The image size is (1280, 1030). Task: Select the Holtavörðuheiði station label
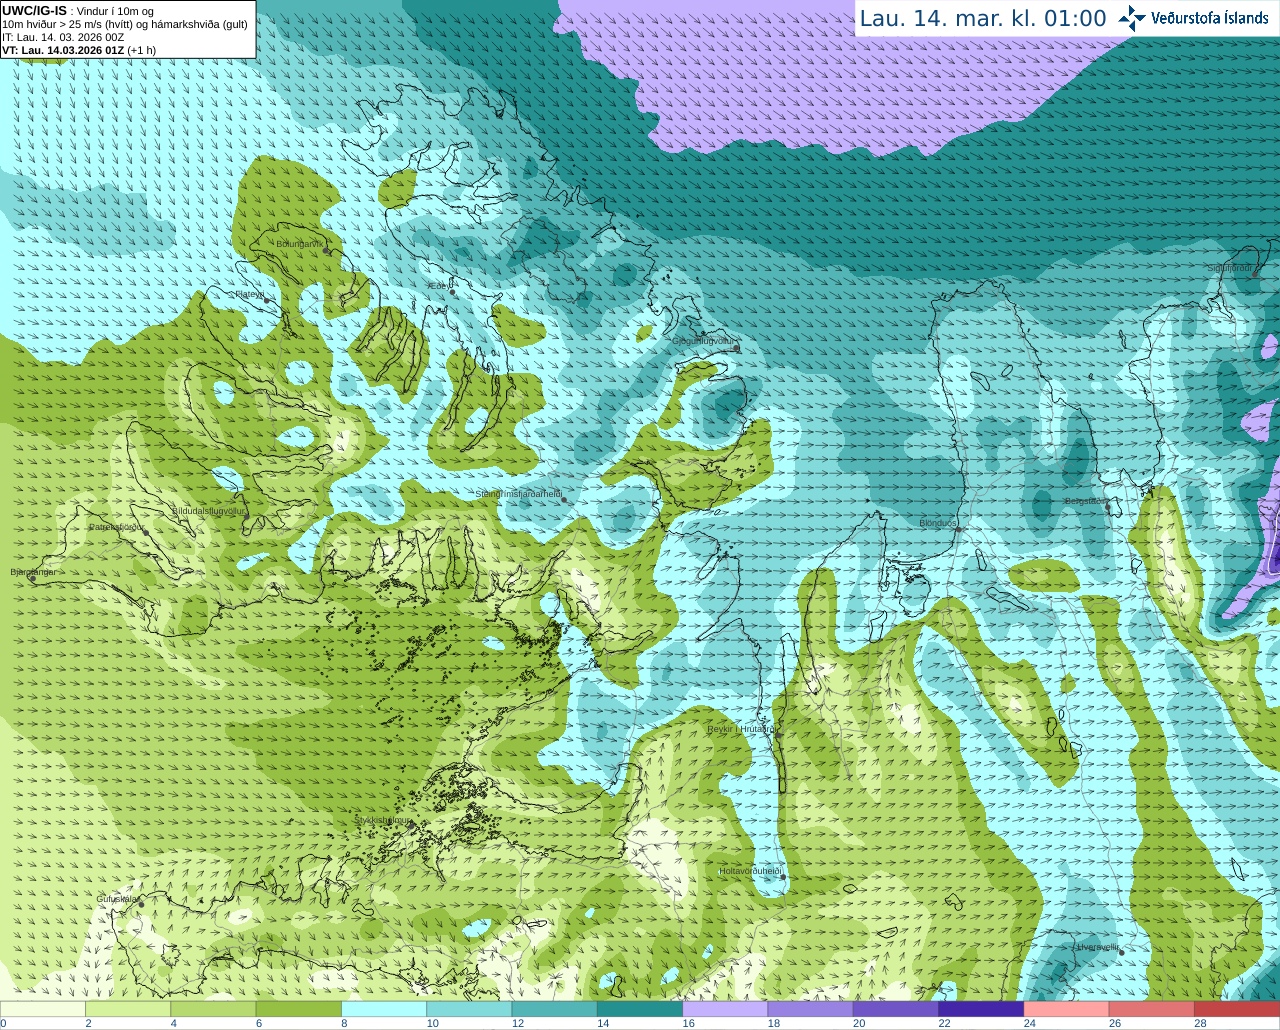click(750, 871)
